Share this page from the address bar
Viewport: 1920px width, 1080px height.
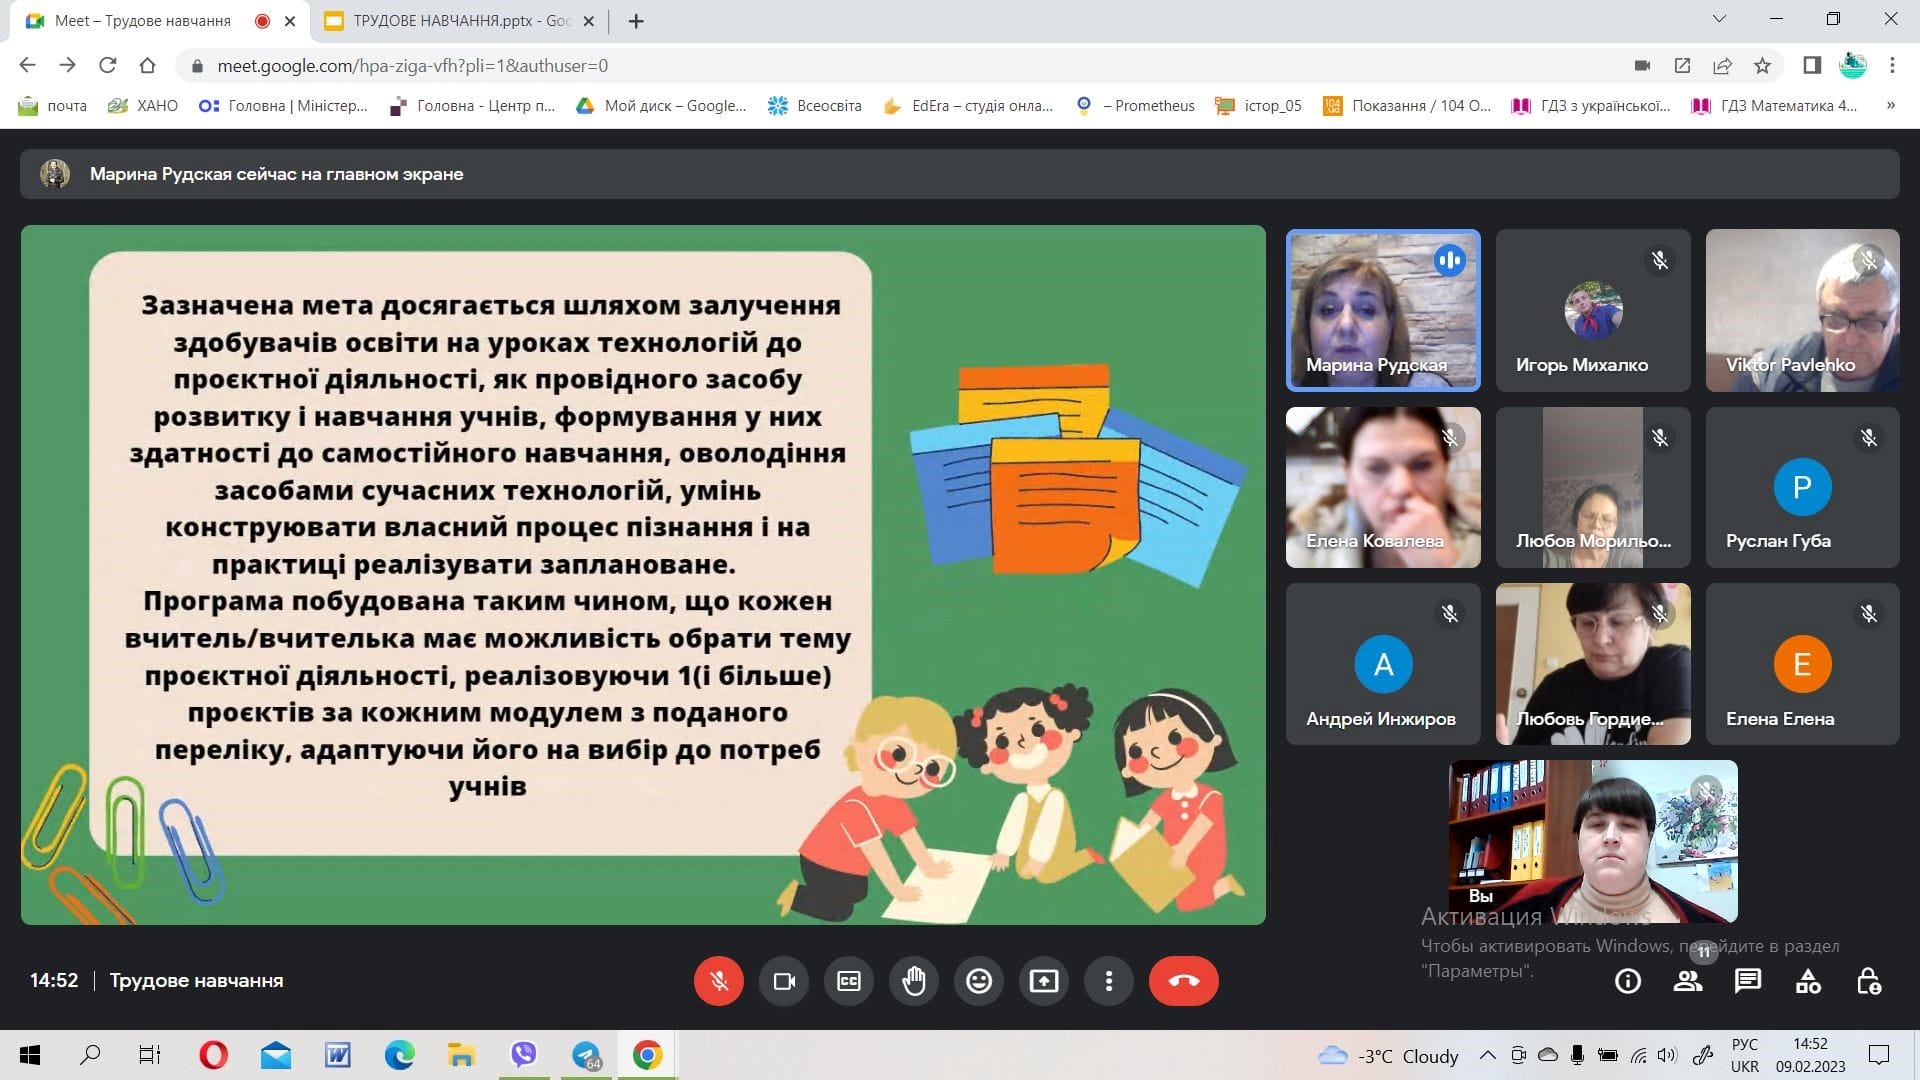coord(1722,66)
